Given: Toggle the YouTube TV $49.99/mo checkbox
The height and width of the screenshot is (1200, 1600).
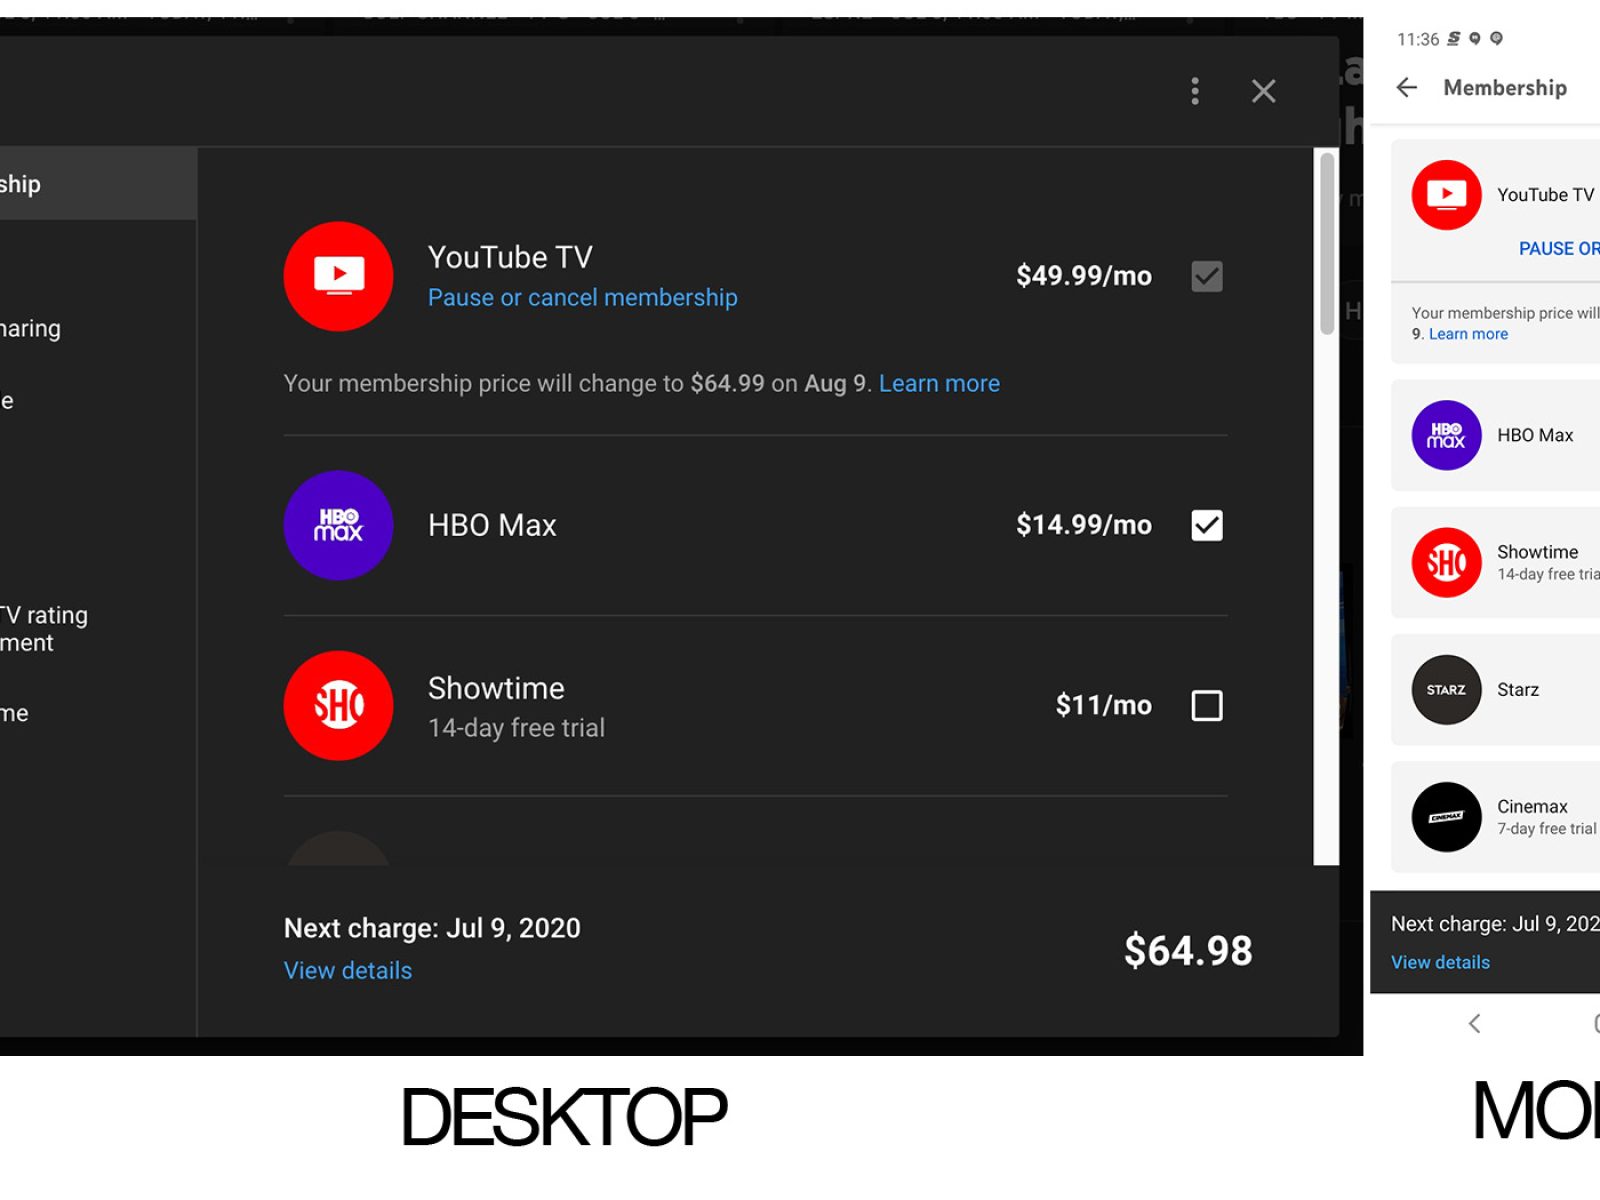Looking at the screenshot, I should [x=1207, y=276].
